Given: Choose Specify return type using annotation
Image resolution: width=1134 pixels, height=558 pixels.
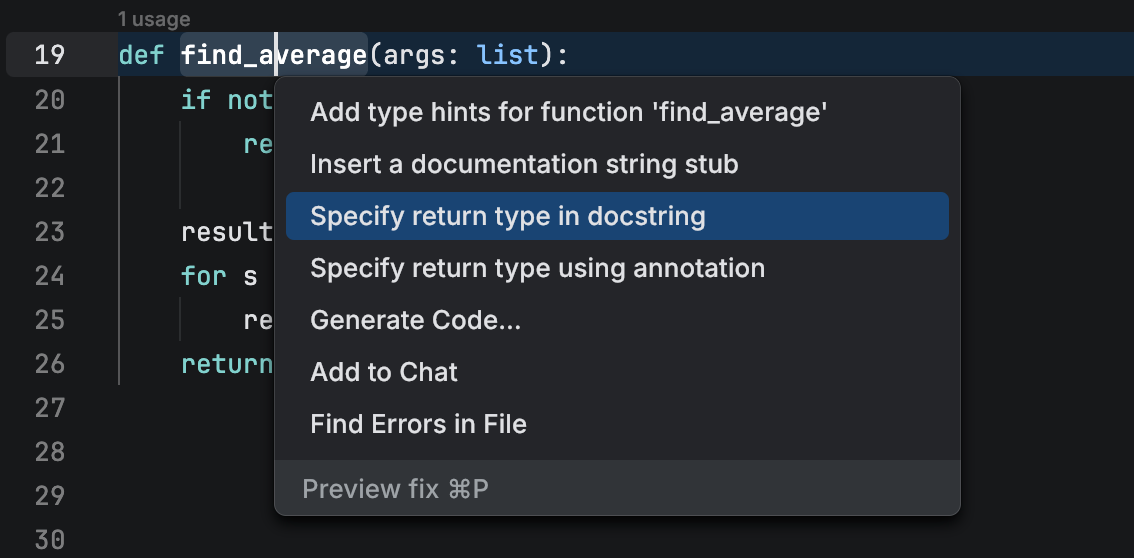Looking at the screenshot, I should click(537, 268).
